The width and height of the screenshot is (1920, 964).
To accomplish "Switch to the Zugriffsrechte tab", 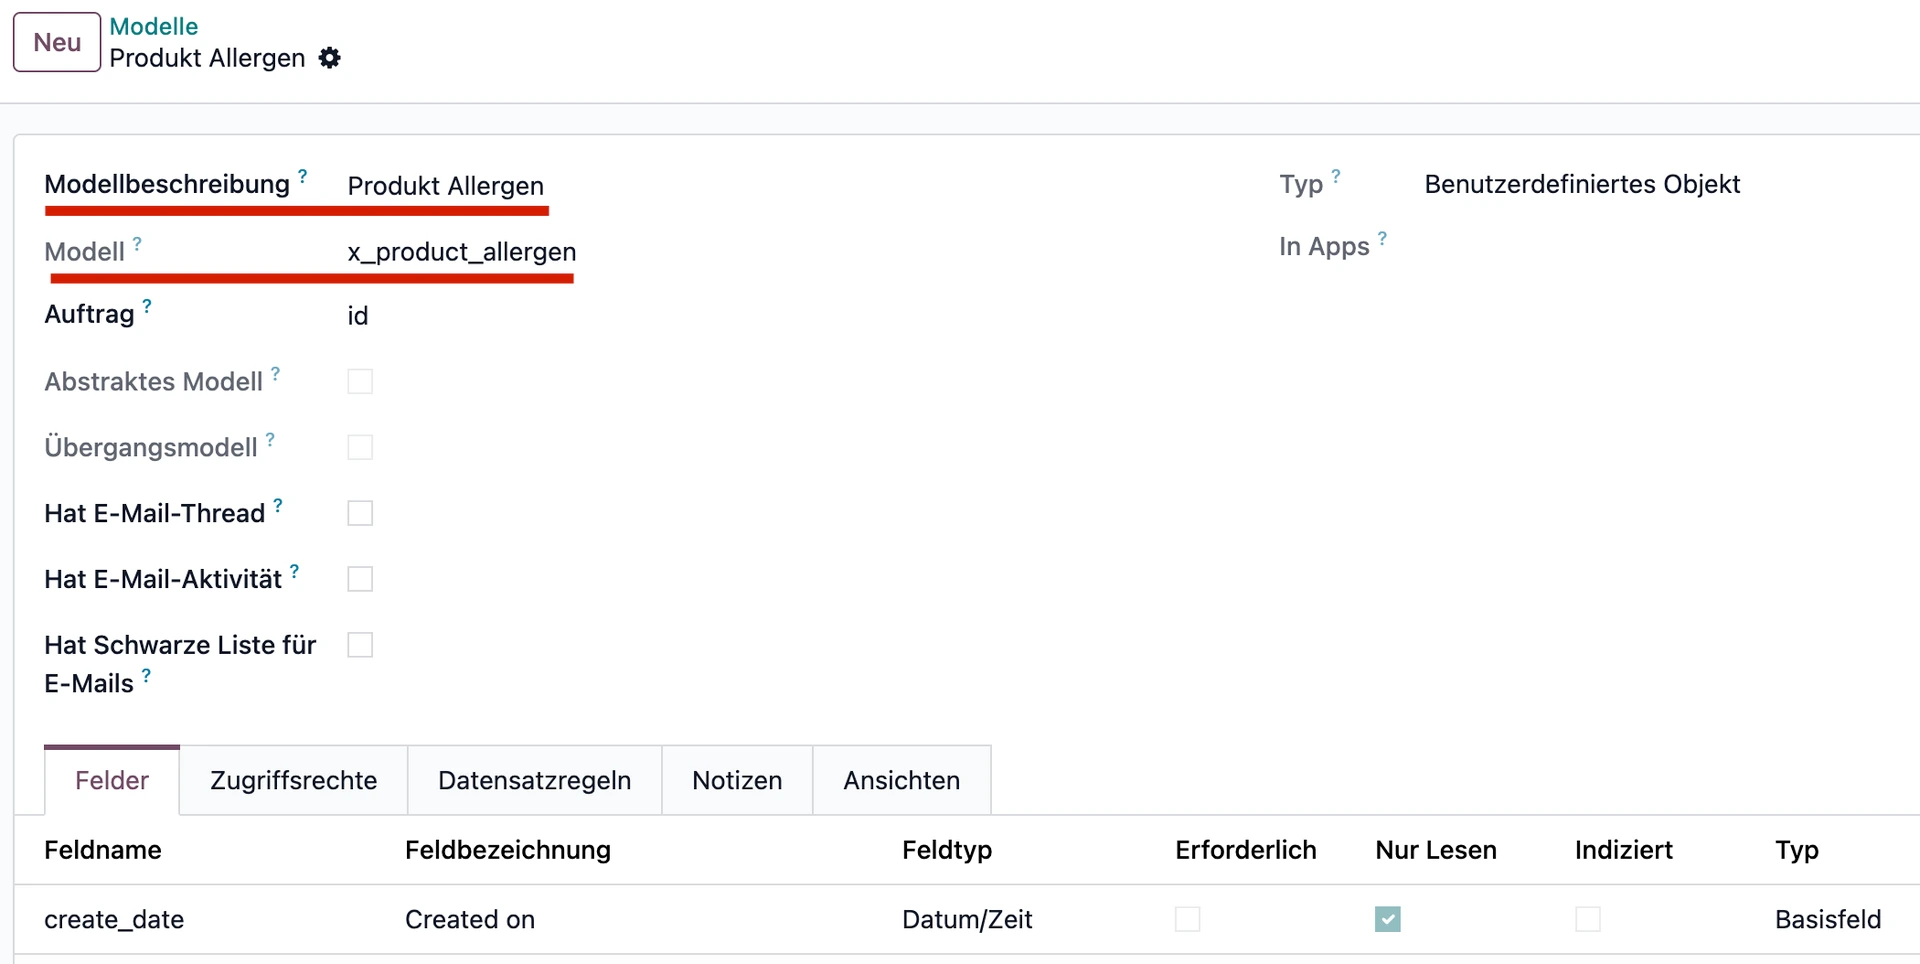I will pyautogui.click(x=292, y=780).
